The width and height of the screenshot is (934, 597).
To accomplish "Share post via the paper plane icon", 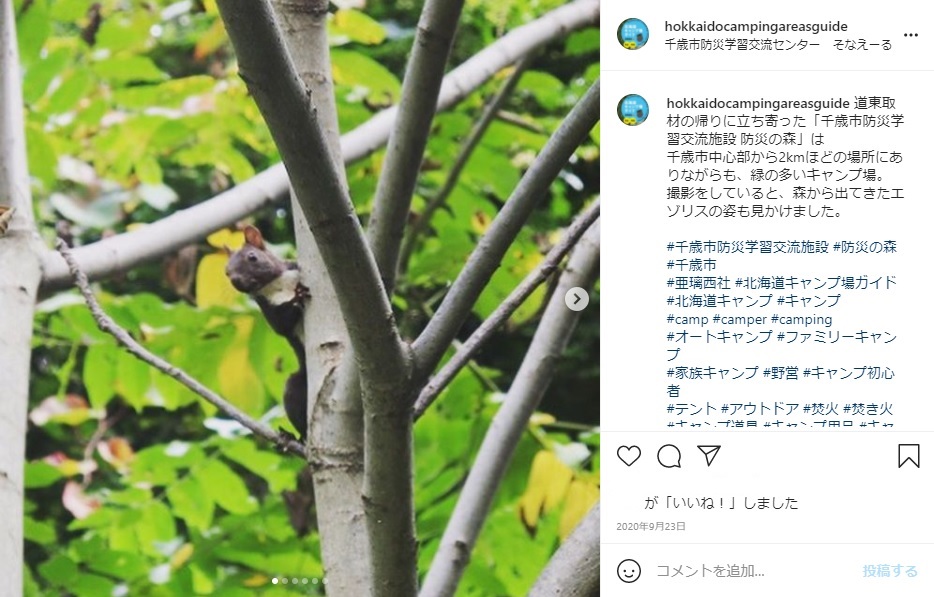I will tap(709, 456).
